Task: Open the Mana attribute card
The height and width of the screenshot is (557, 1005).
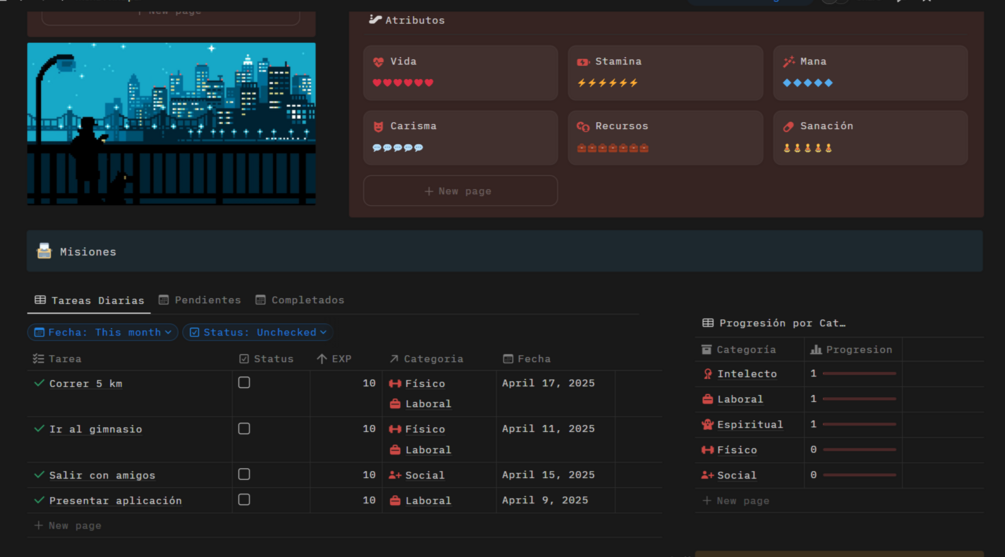Action: click(870, 72)
